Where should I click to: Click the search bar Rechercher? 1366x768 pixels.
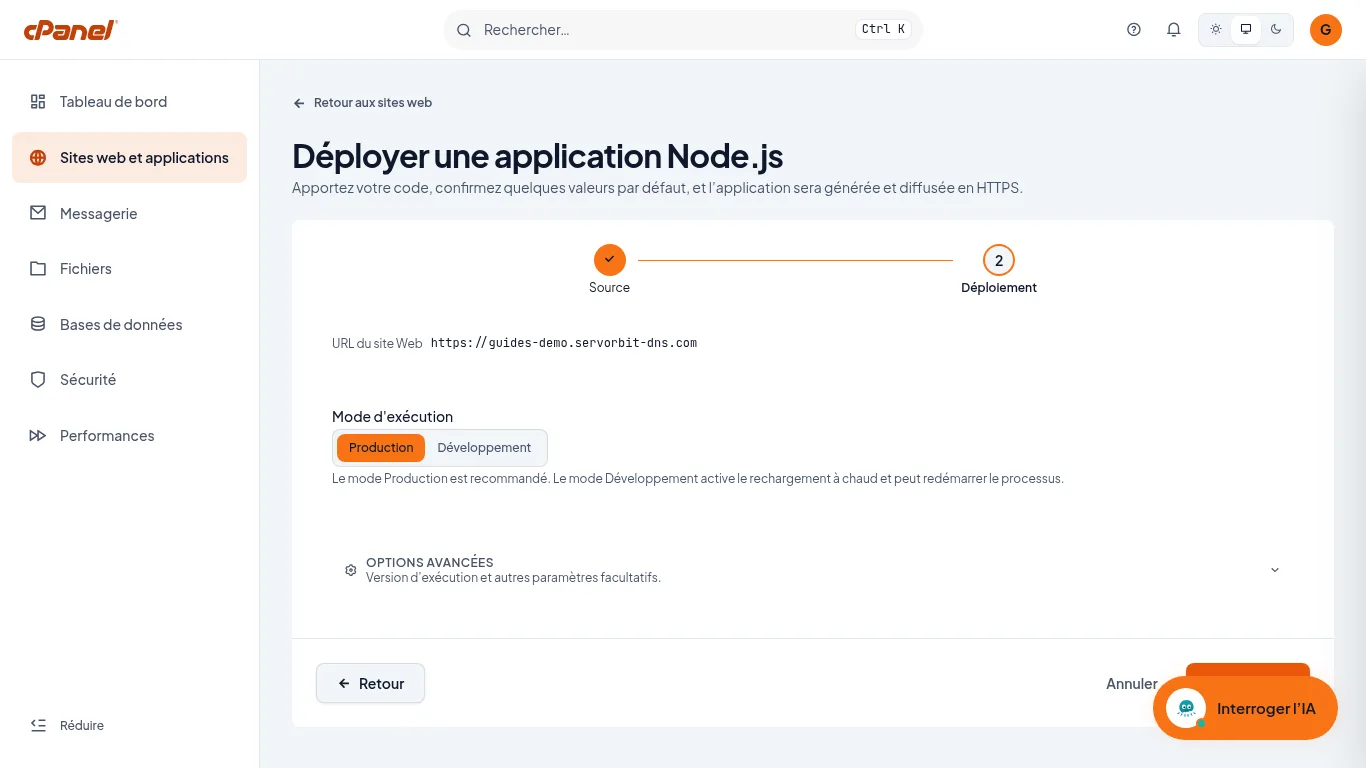683,30
